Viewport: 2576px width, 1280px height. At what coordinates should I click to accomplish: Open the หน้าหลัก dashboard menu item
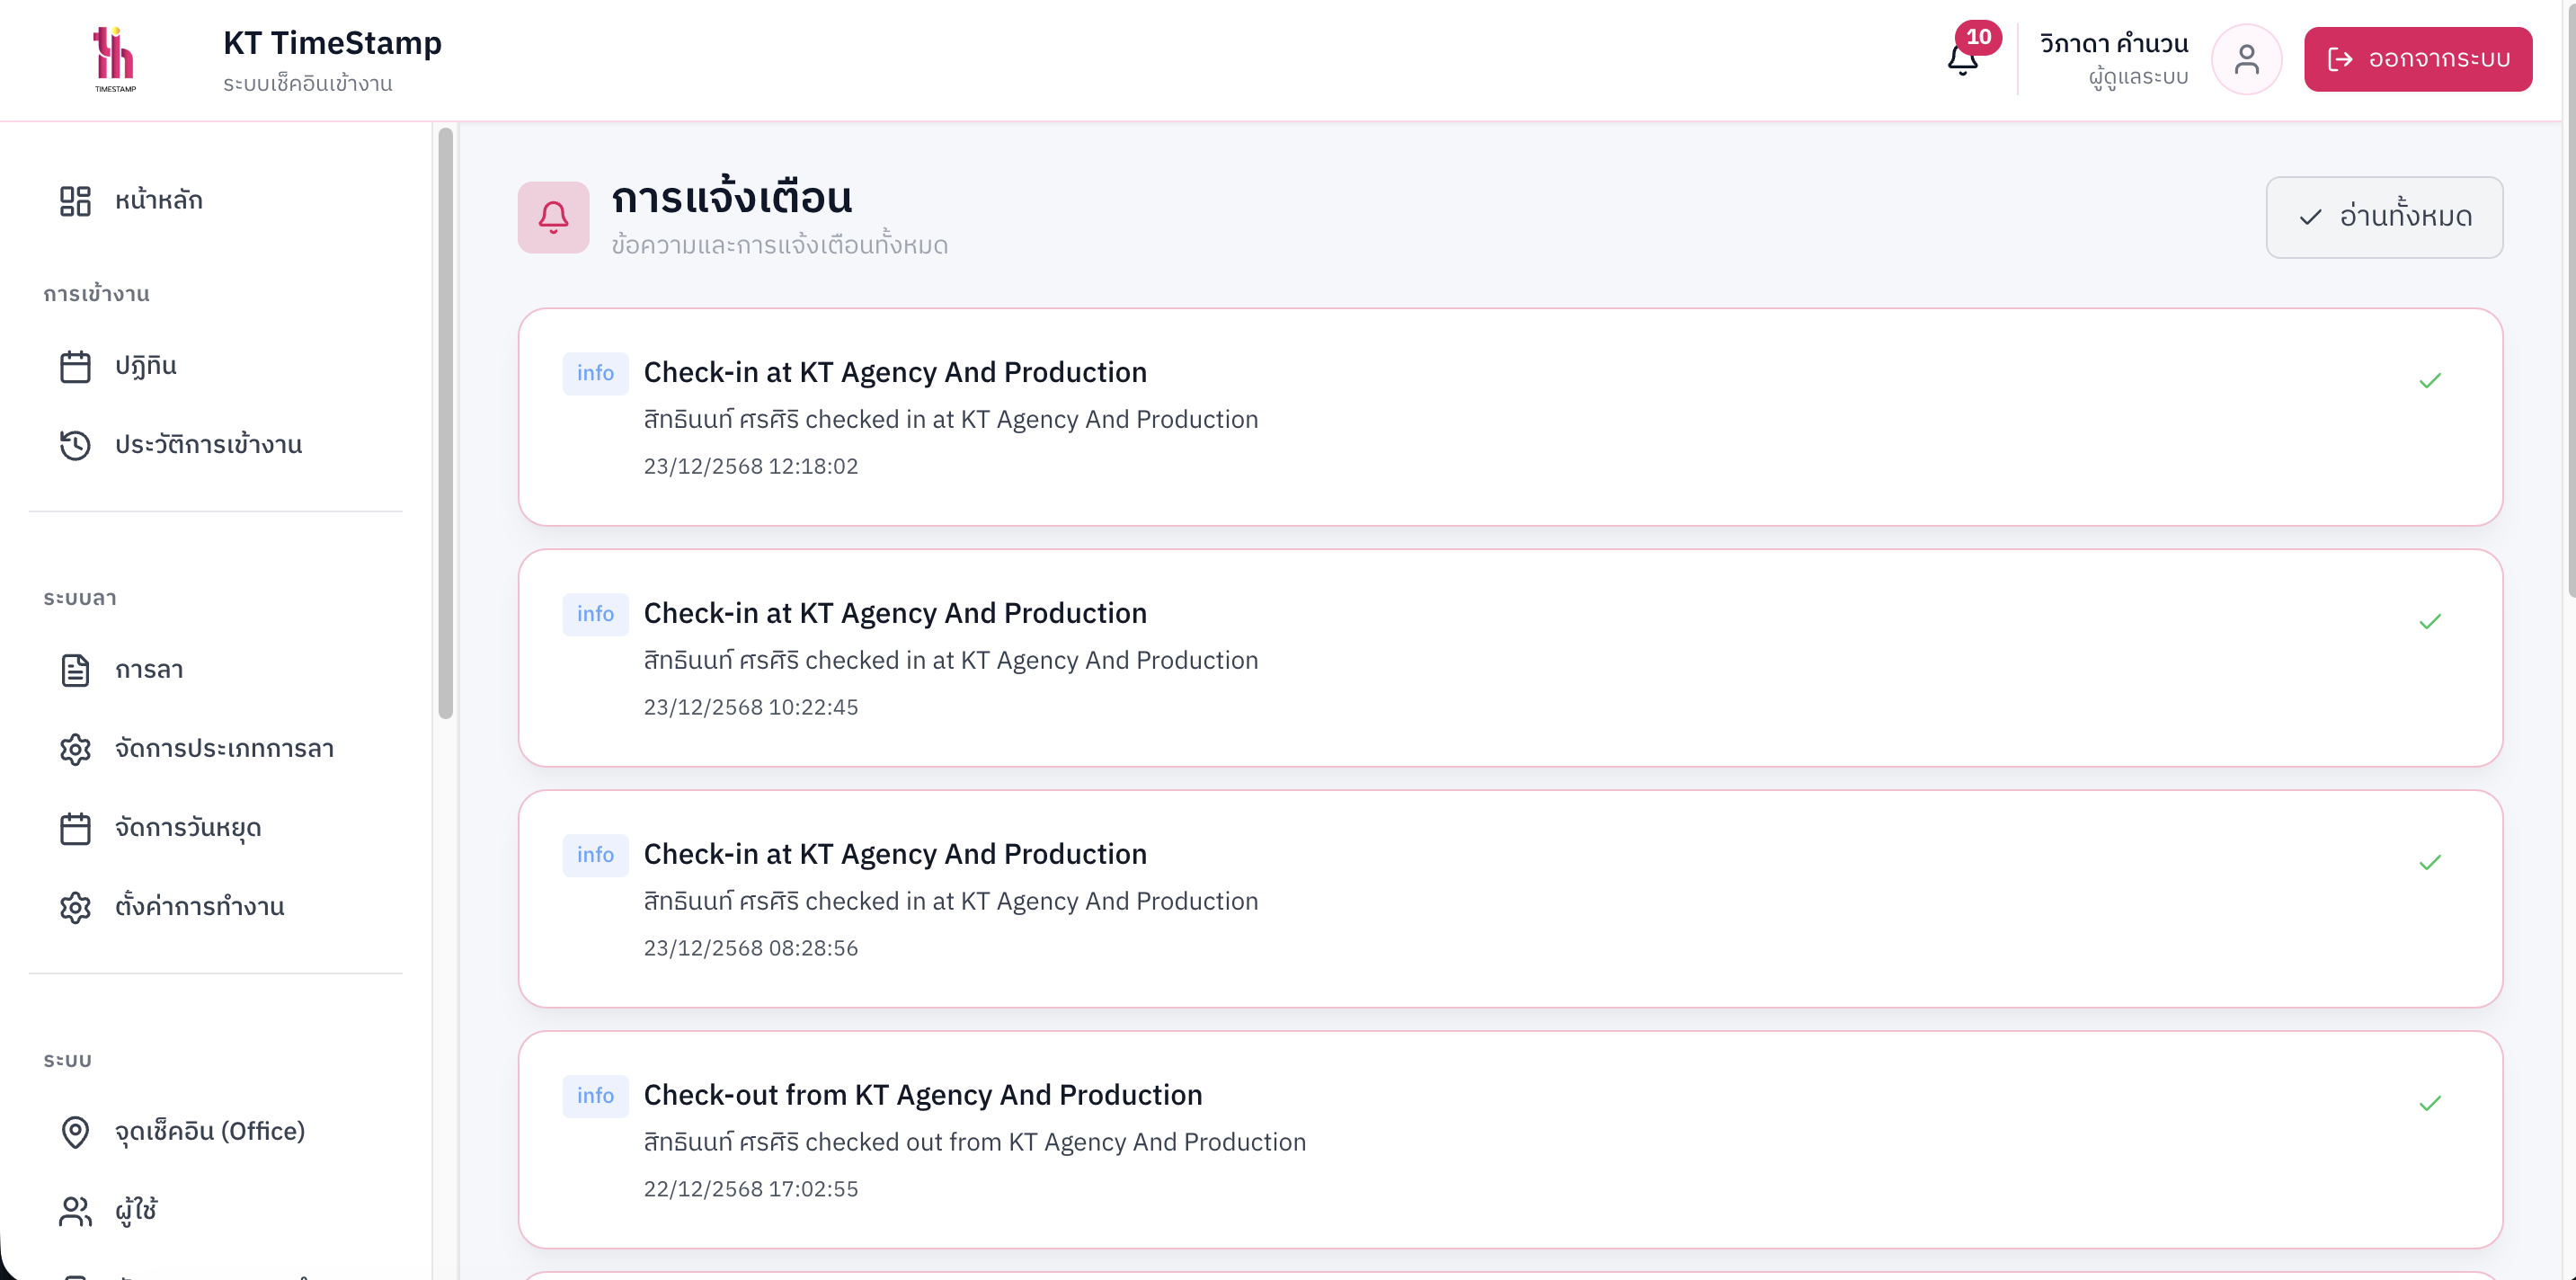point(158,200)
